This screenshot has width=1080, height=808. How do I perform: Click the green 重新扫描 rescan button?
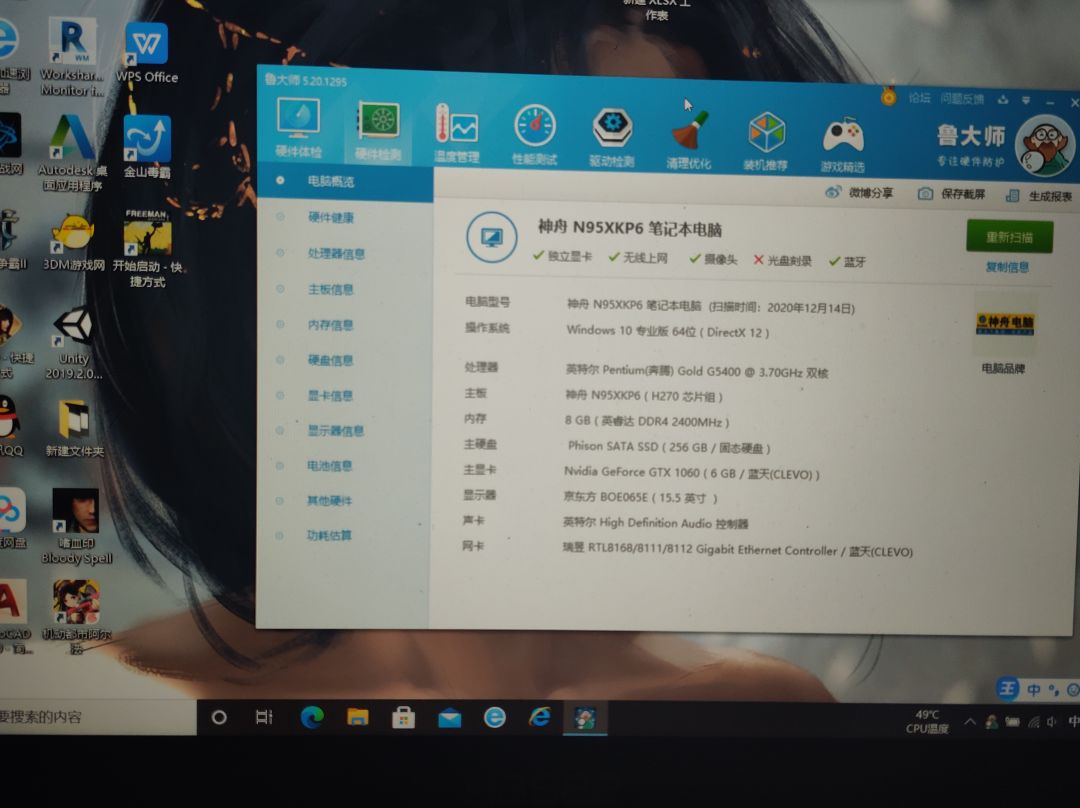pos(1009,237)
